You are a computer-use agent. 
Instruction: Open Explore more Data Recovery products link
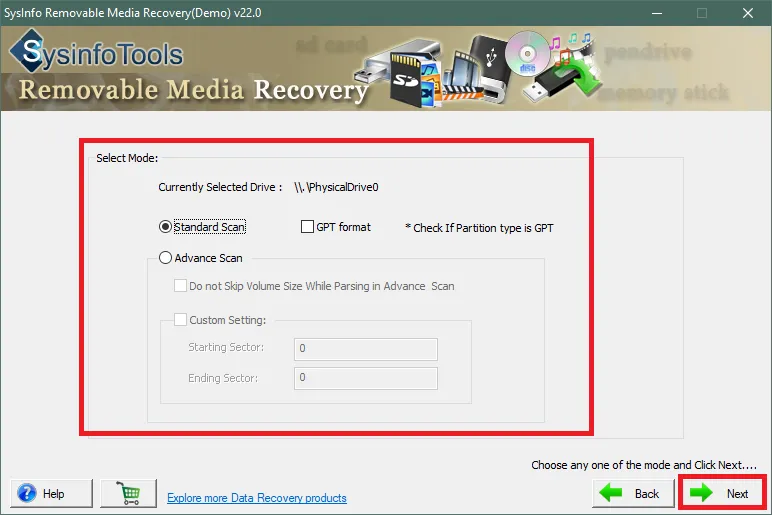coord(257,498)
